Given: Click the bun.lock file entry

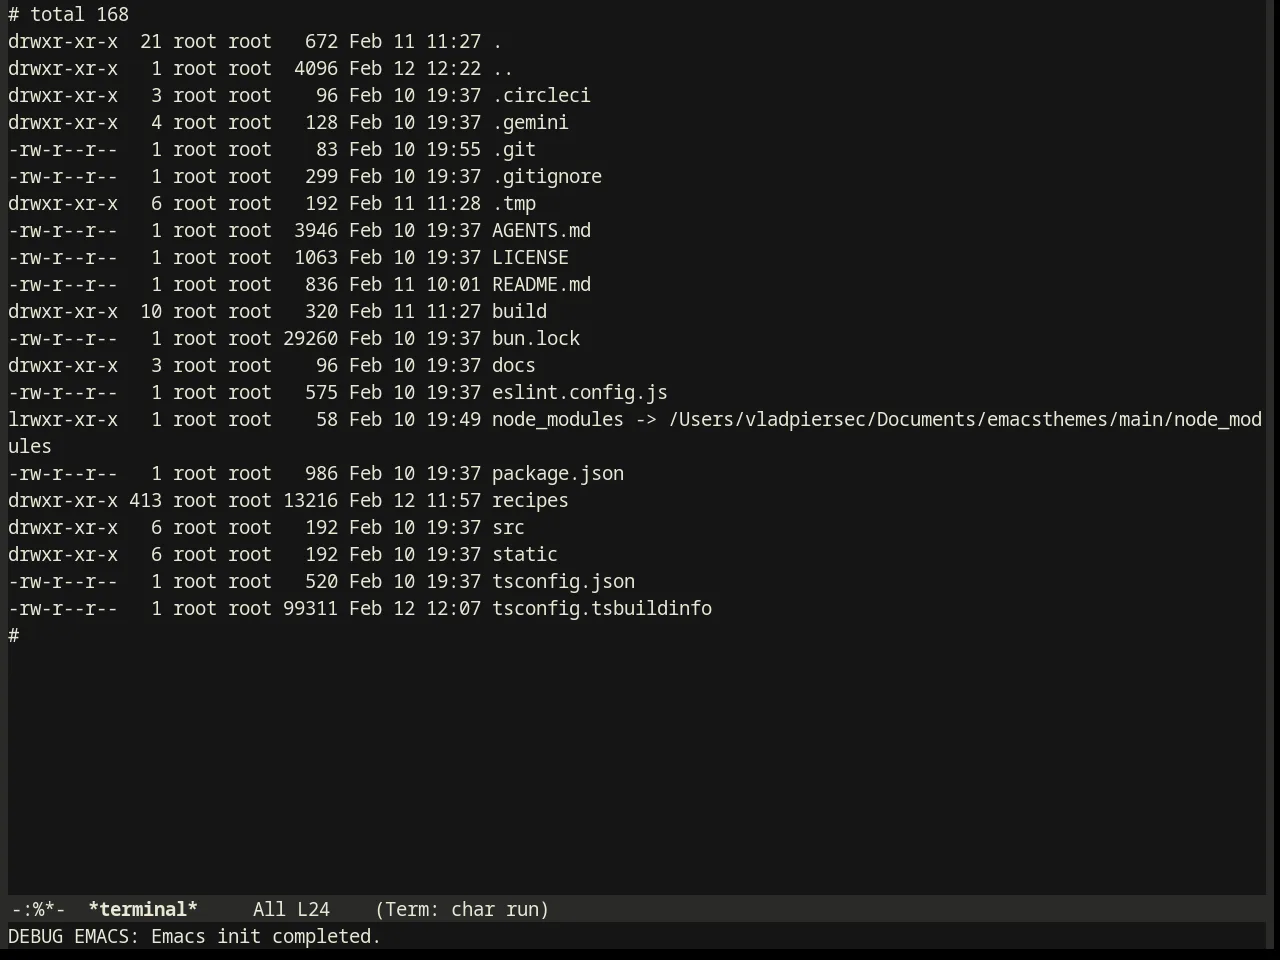Looking at the screenshot, I should pos(536,338).
